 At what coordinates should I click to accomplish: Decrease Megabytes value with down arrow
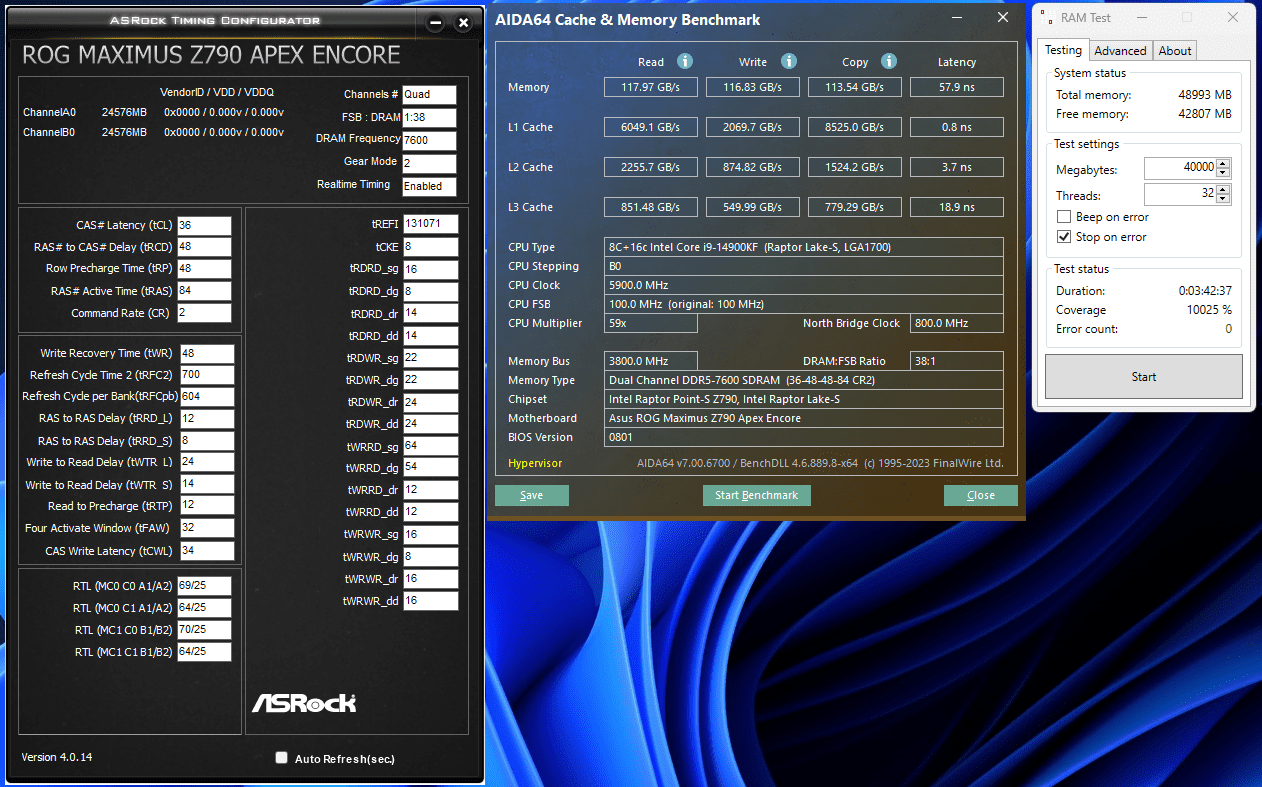(1224, 173)
